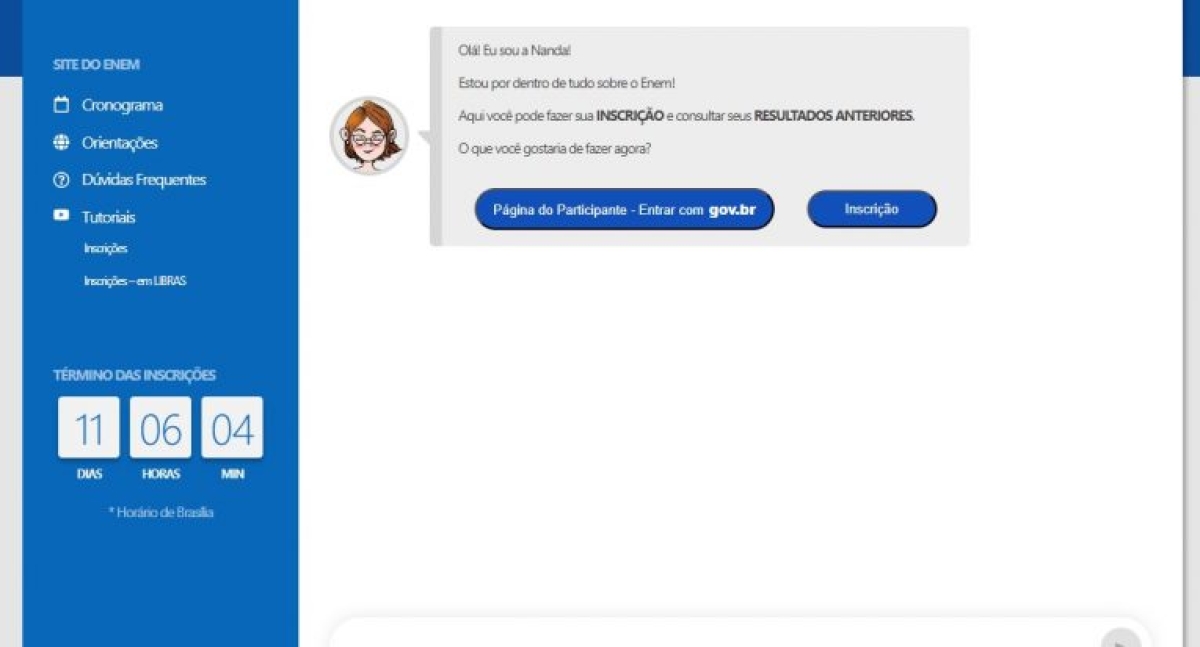Open the Inscrições tutorial link
This screenshot has width=1200, height=647.
tap(106, 249)
